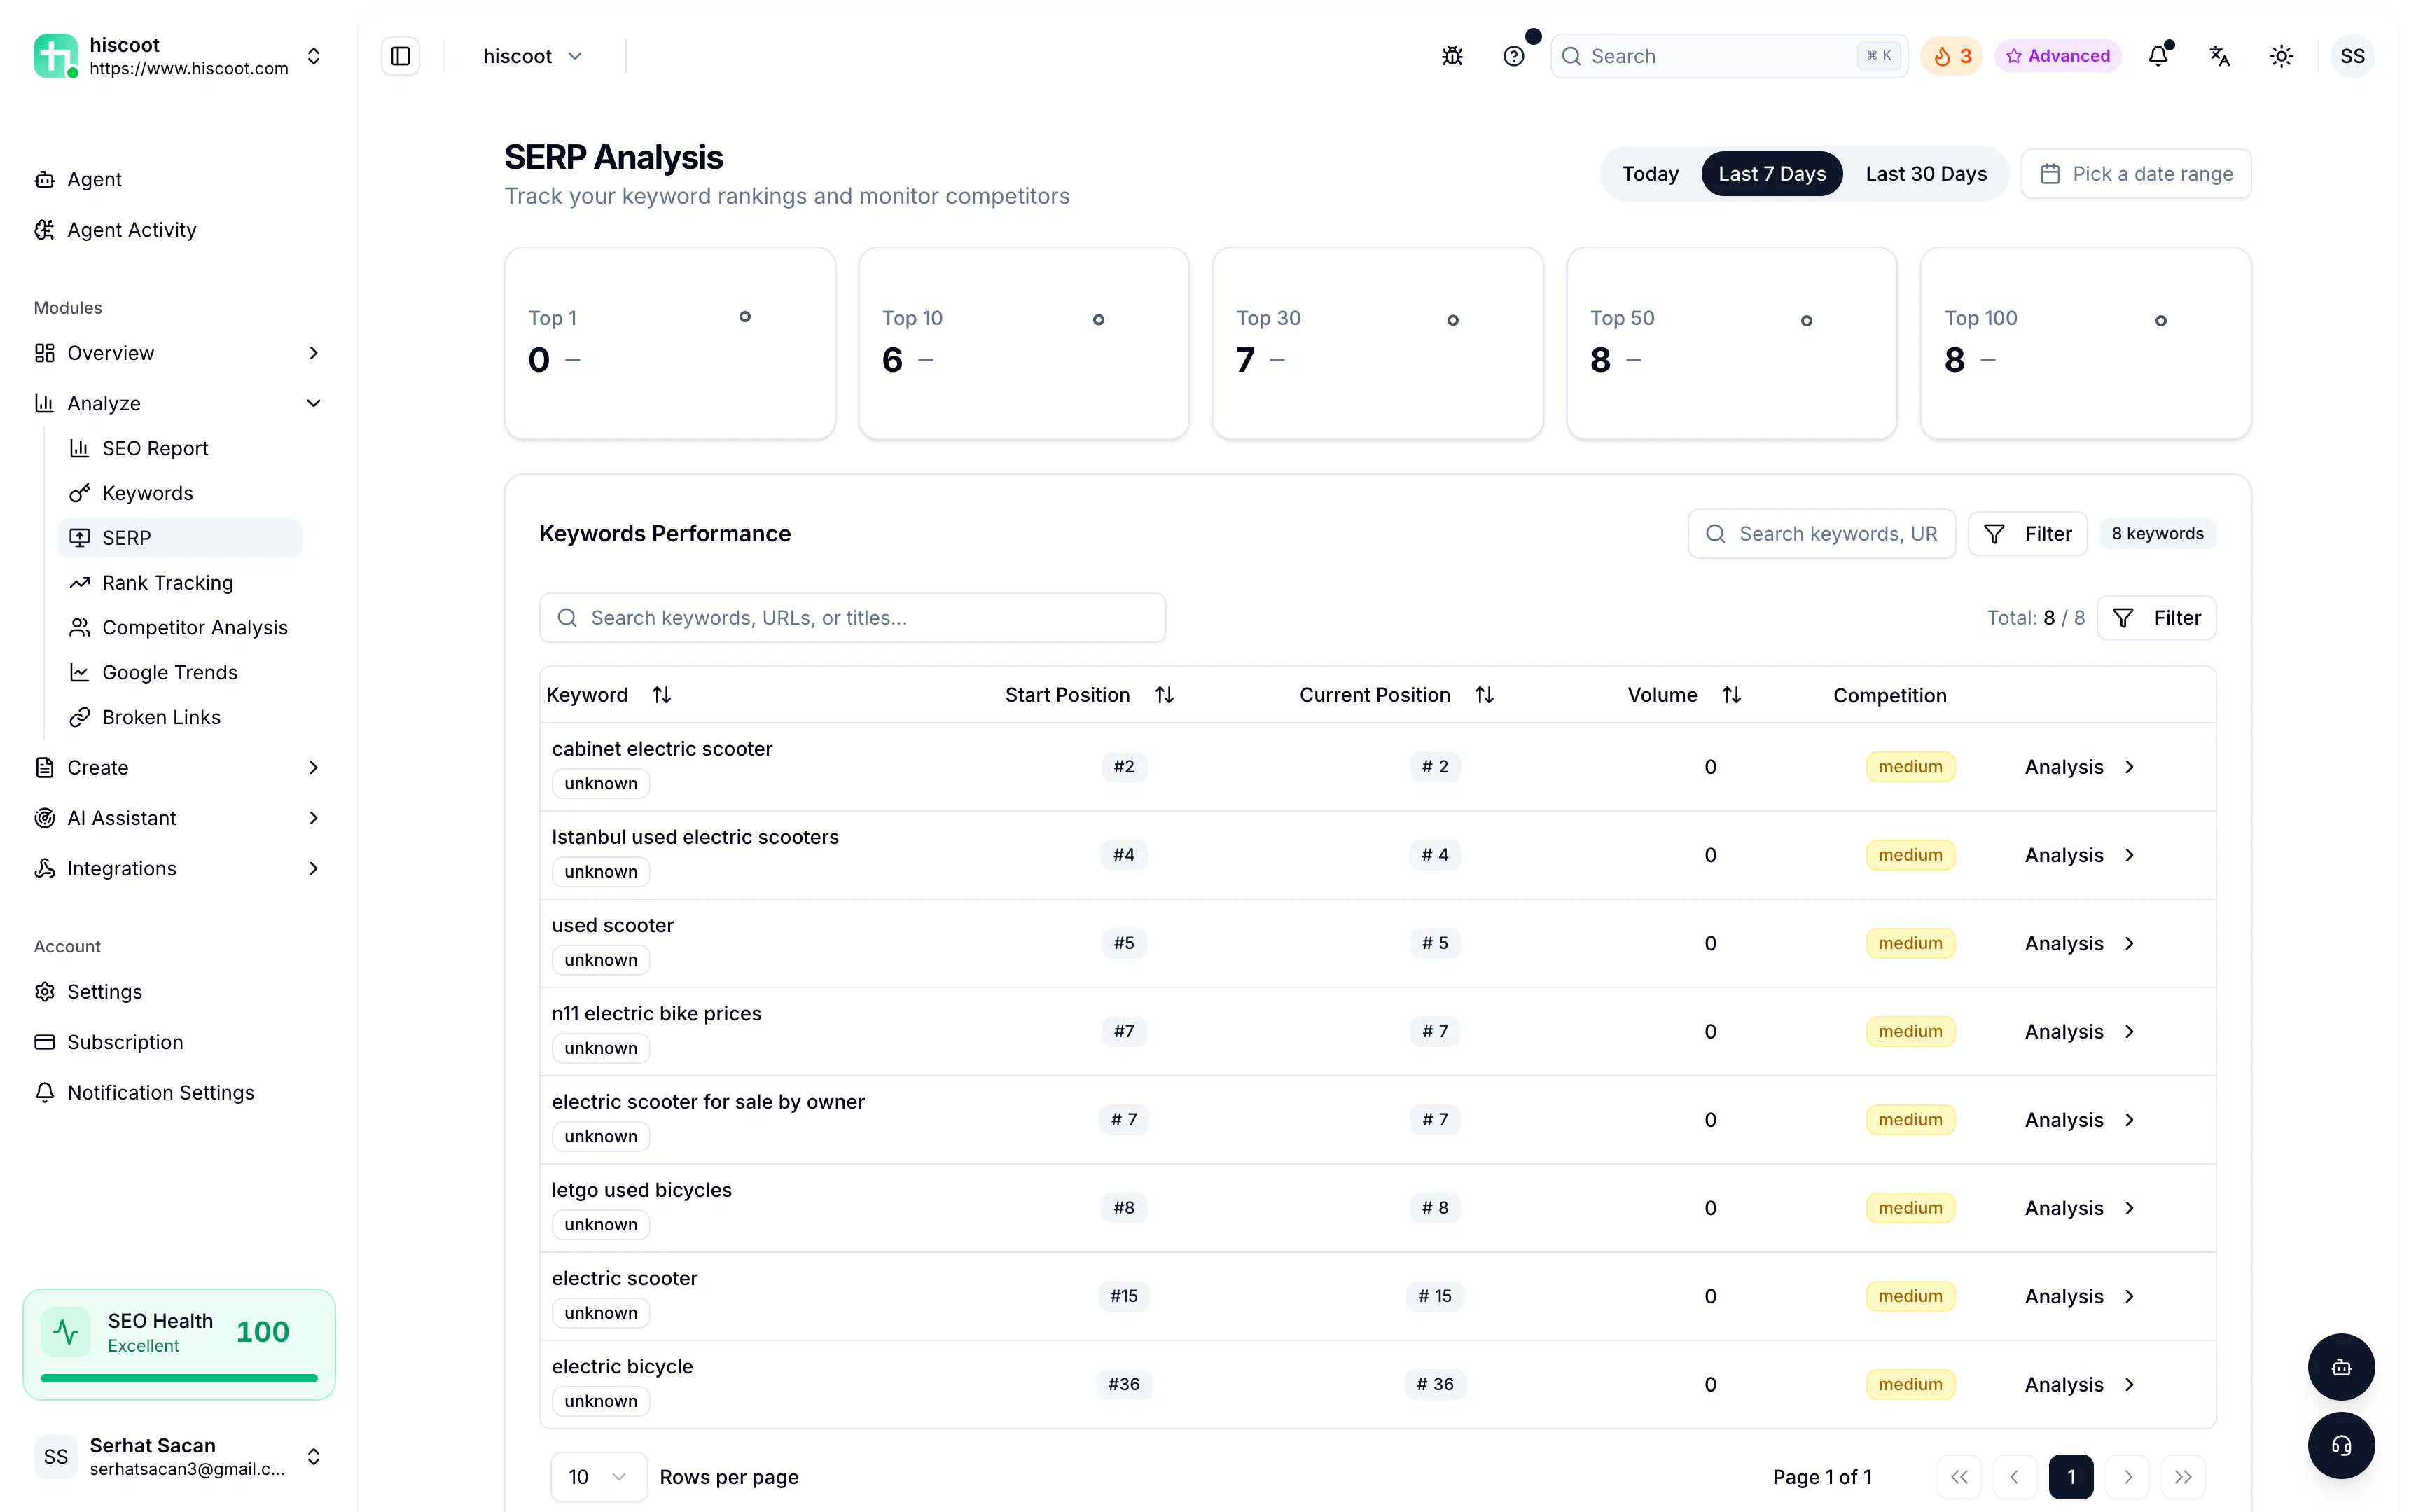This screenshot has height=1512, width=2409.
Task: Open Competitor Analysis page
Action: [x=179, y=627]
